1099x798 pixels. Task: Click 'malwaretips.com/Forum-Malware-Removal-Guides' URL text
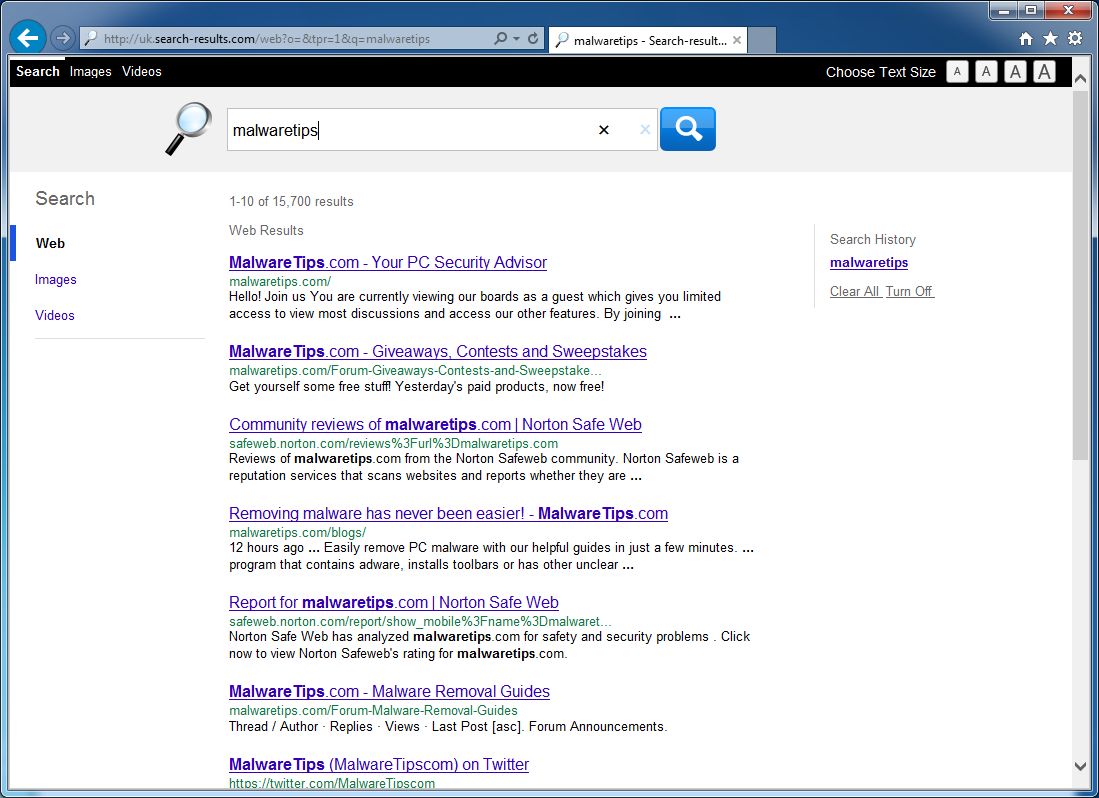coord(373,710)
